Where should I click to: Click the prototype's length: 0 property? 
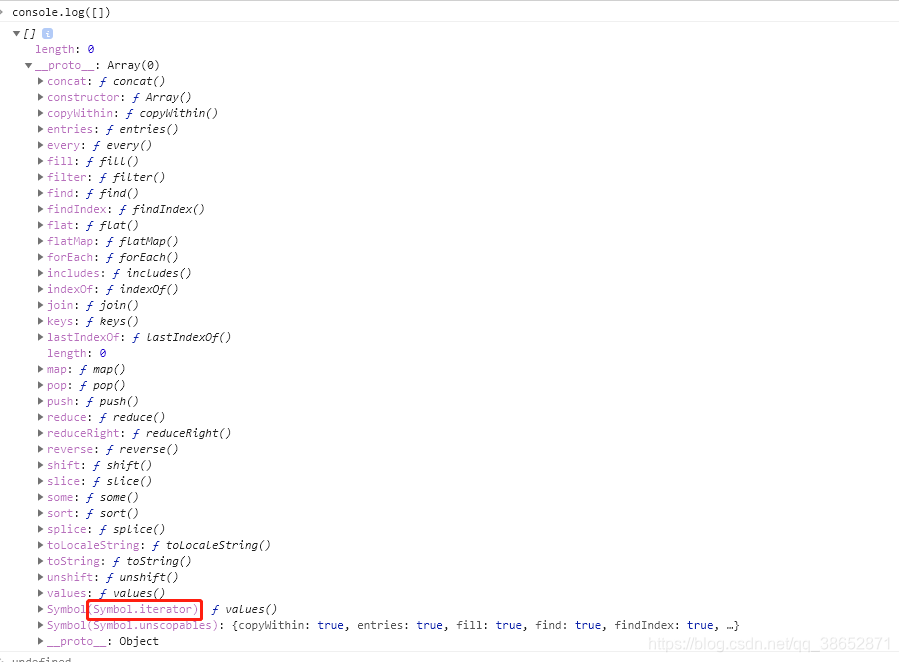77,354
